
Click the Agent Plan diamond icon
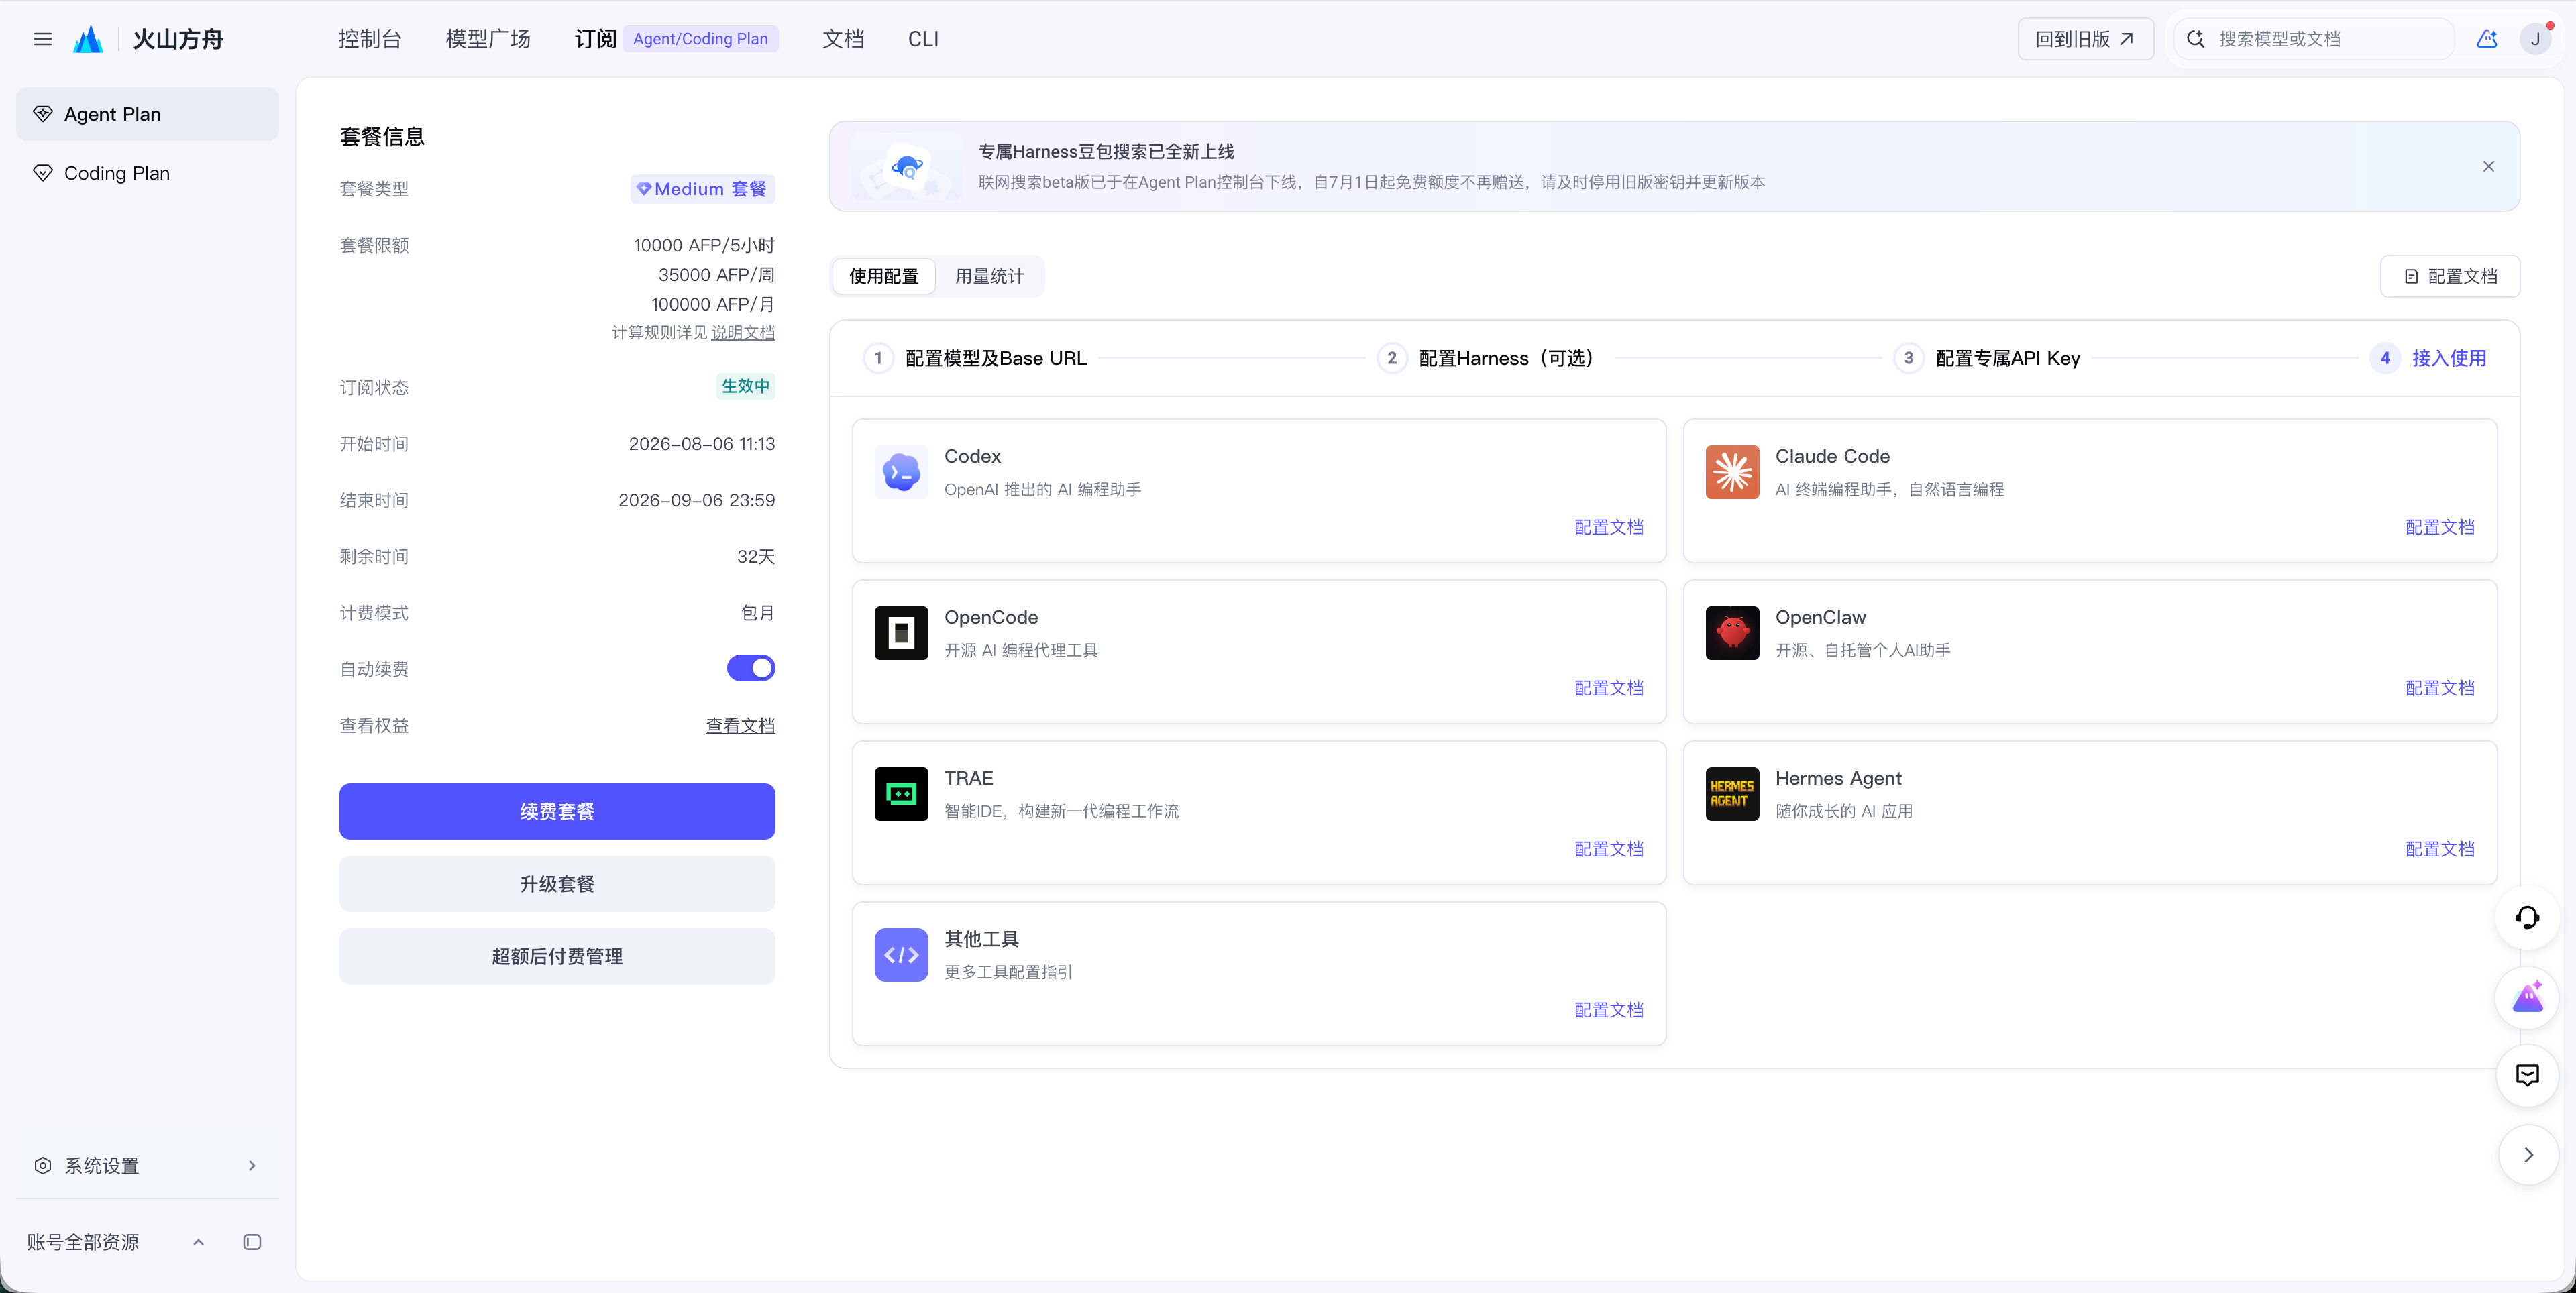[42, 114]
